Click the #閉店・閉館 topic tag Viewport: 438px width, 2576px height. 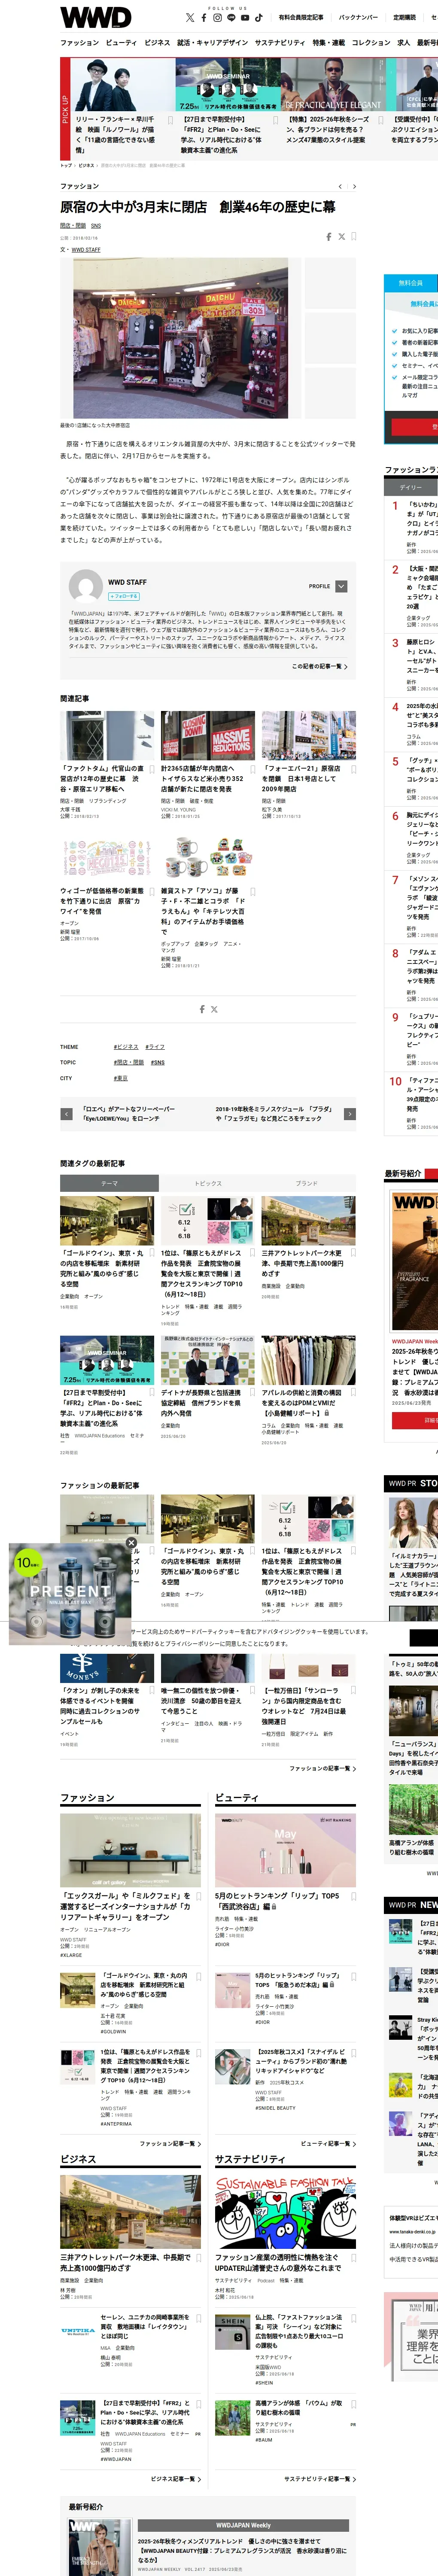tap(128, 1062)
